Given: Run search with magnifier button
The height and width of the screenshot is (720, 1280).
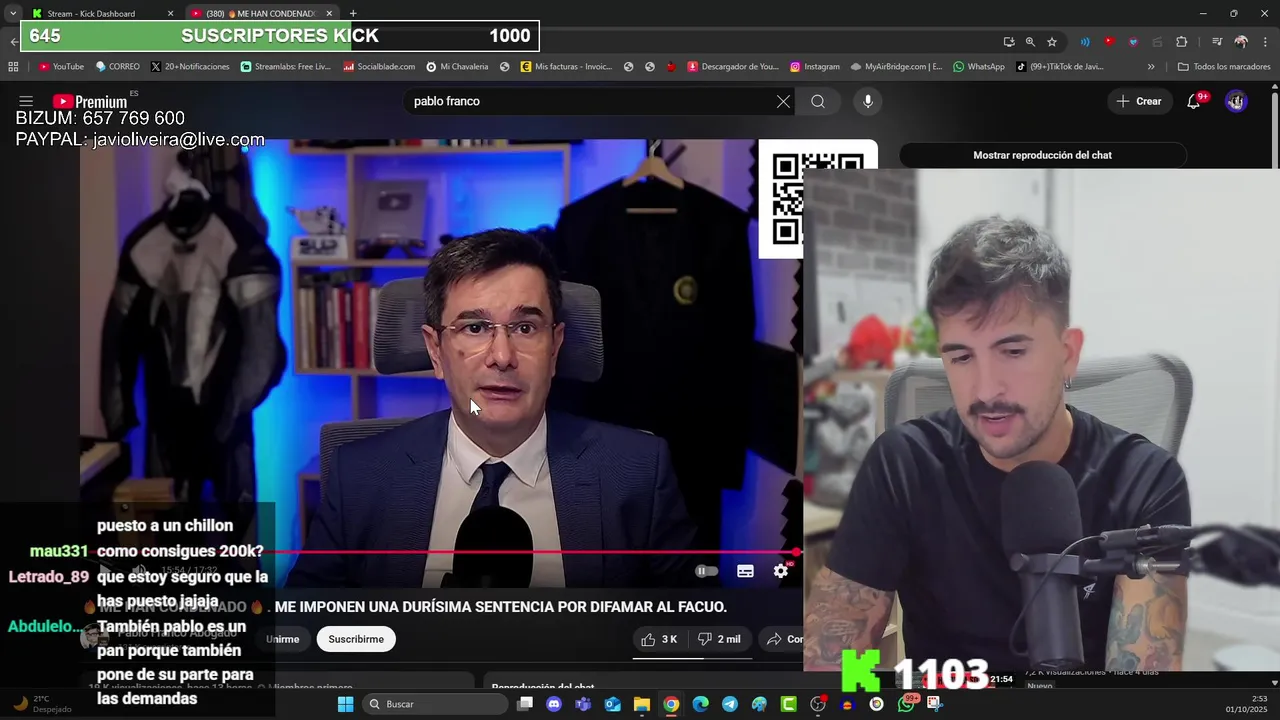Looking at the screenshot, I should (818, 101).
